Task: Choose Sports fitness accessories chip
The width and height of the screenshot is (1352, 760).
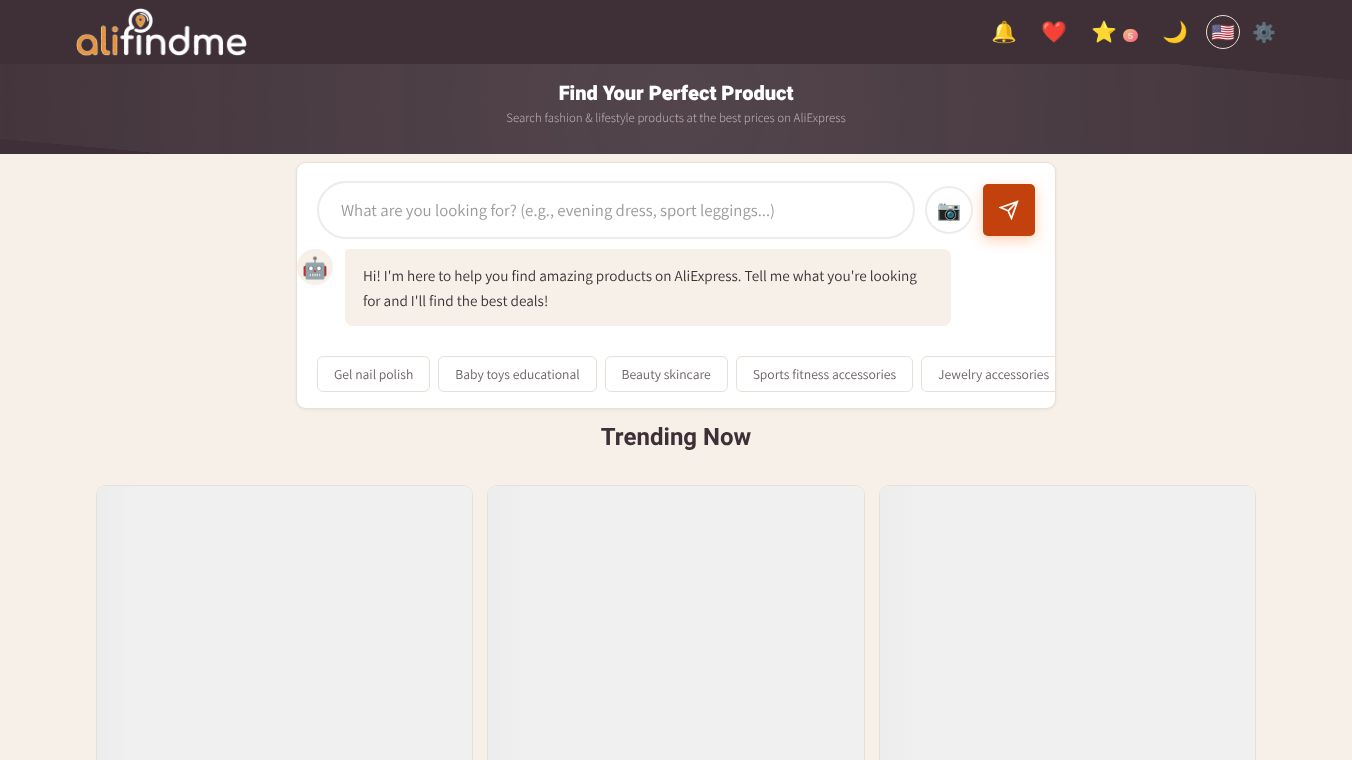Action: coord(824,374)
